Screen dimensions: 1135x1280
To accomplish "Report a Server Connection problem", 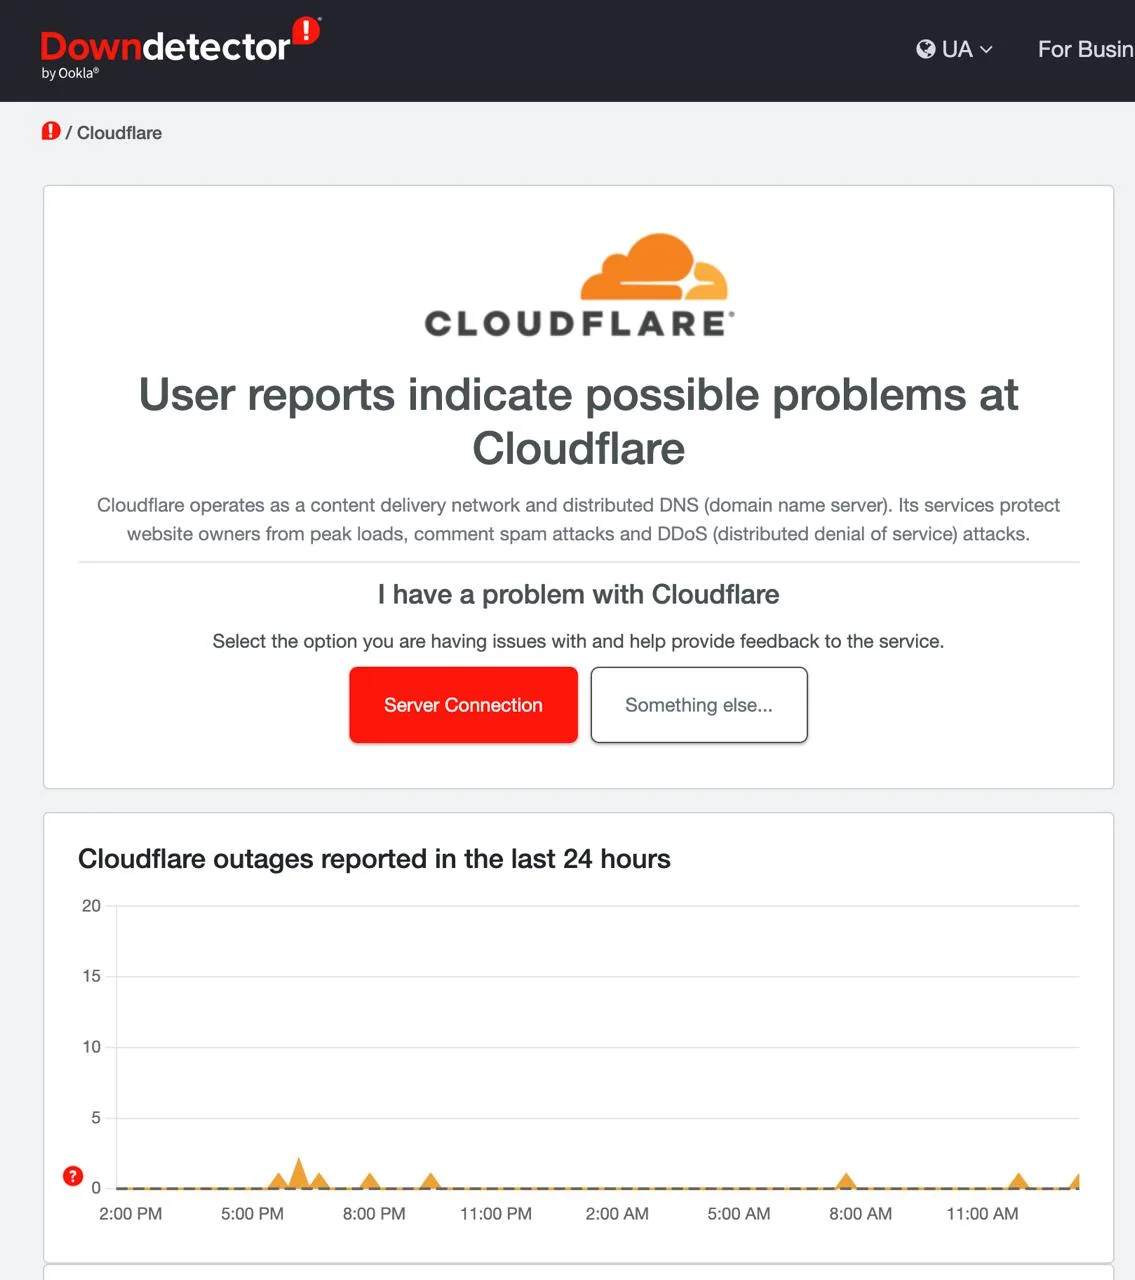I will [463, 705].
